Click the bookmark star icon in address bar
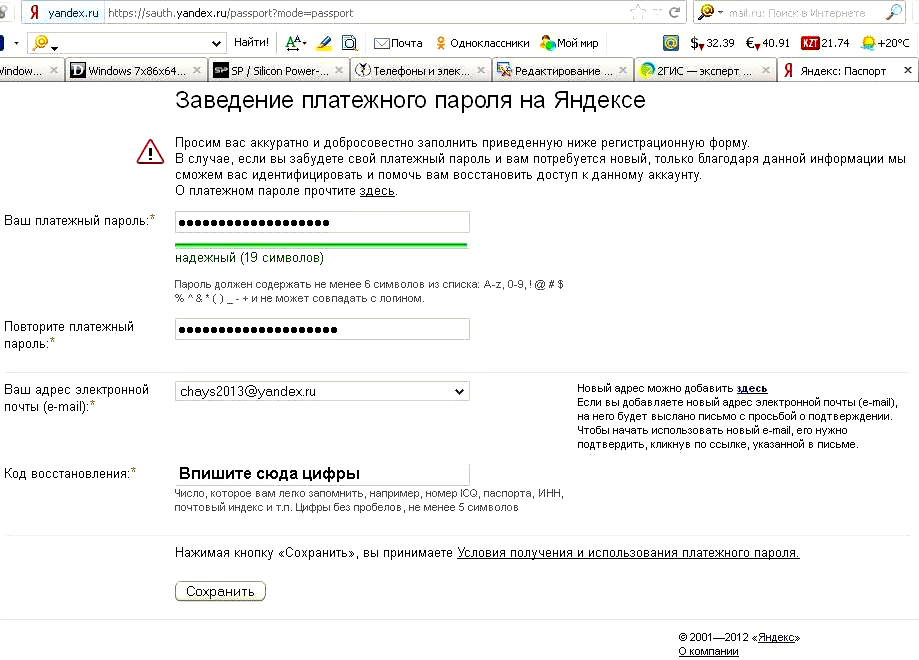This screenshot has height=660, width=919. click(638, 12)
